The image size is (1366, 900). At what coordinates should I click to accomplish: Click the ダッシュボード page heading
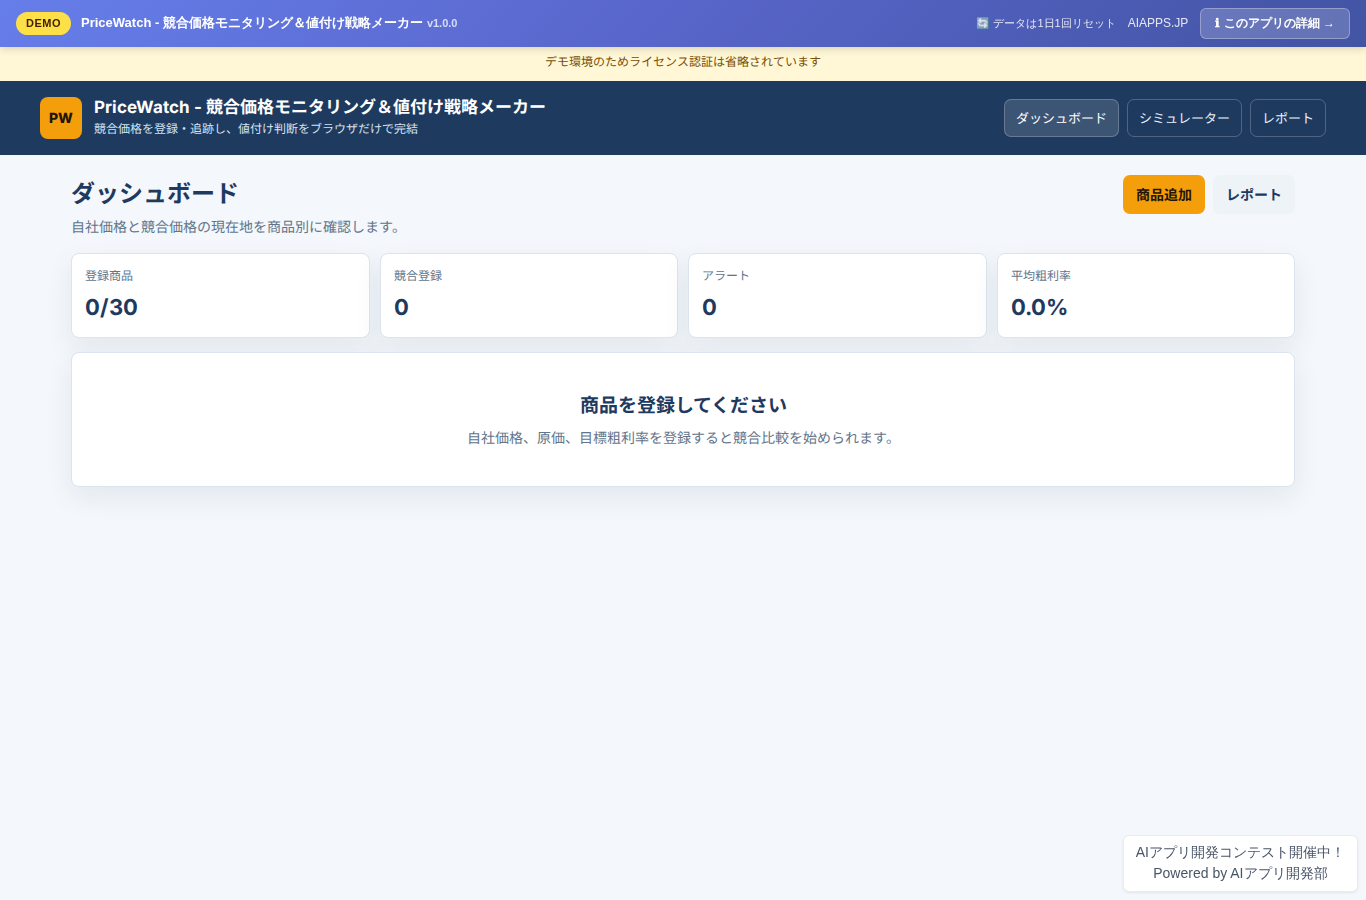pyautogui.click(x=155, y=193)
